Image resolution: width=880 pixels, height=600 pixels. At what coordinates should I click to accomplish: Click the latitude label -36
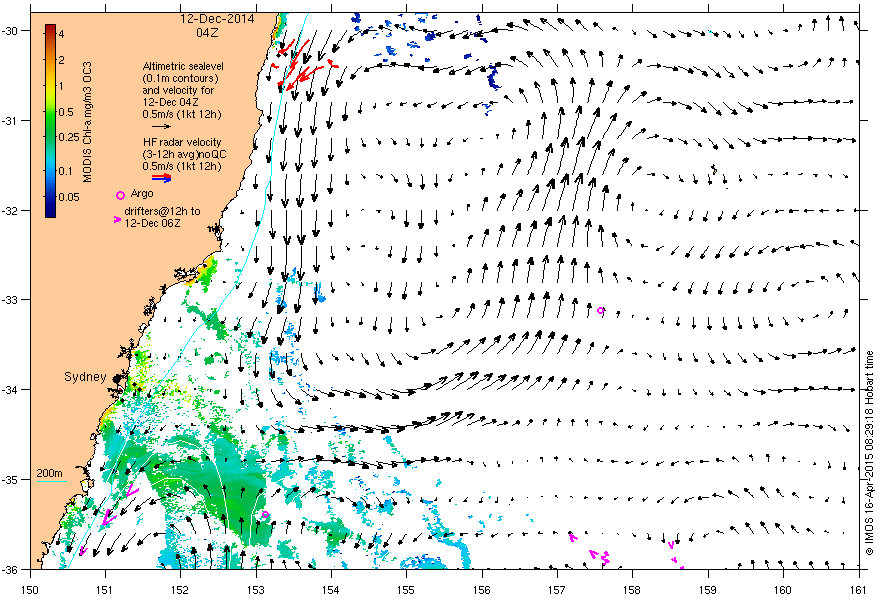pos(10,569)
